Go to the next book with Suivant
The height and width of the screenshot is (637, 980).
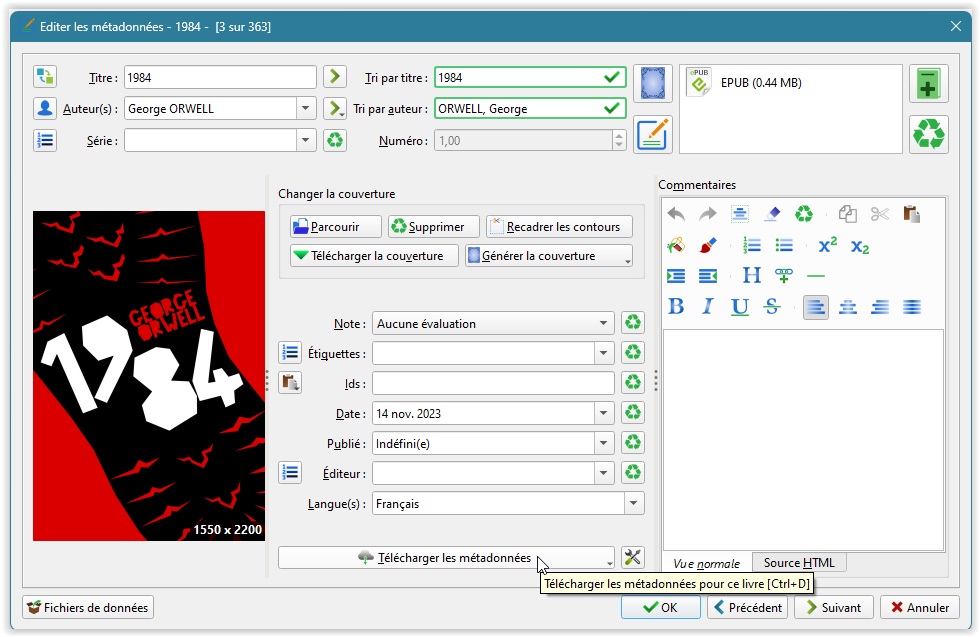tap(833, 607)
